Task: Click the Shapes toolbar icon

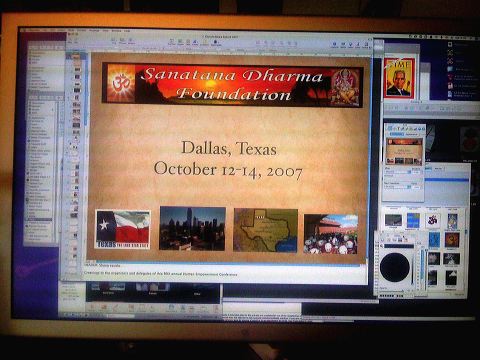Action: pyautogui.click(x=180, y=42)
